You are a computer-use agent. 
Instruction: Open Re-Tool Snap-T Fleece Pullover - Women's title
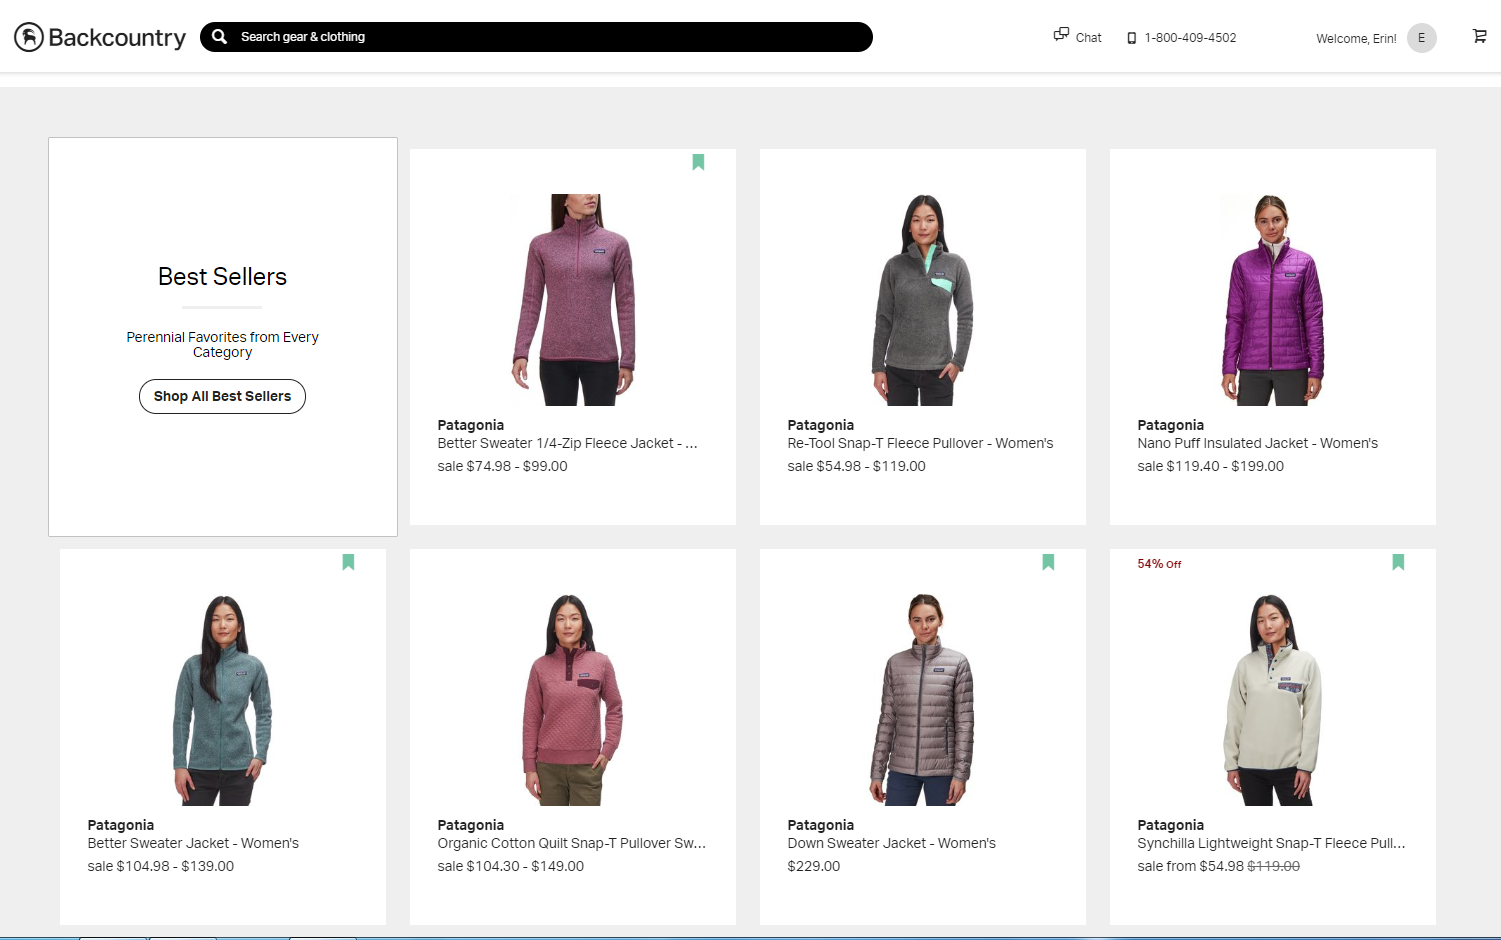(920, 443)
